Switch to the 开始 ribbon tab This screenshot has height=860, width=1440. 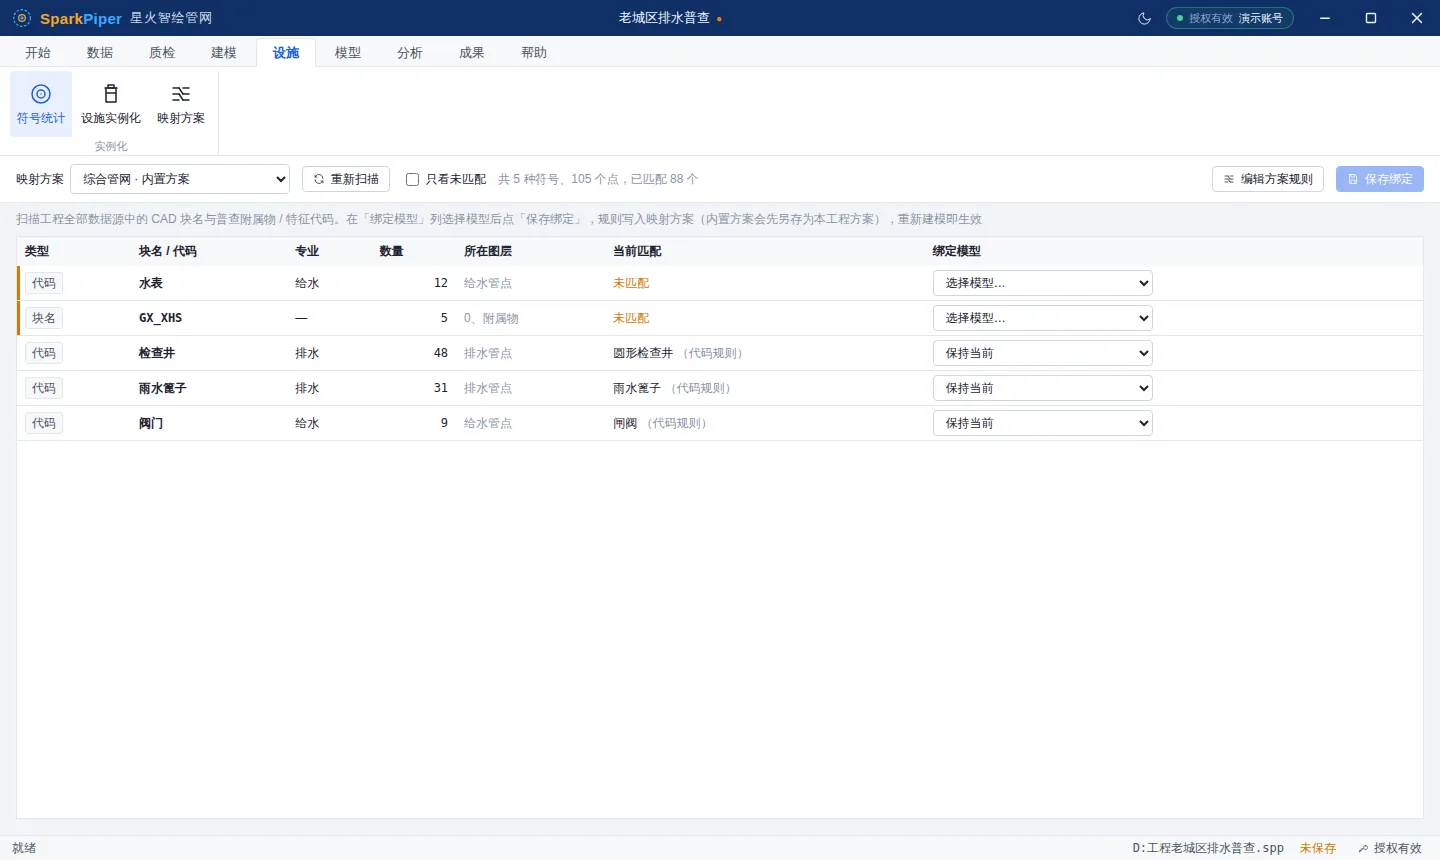click(38, 53)
